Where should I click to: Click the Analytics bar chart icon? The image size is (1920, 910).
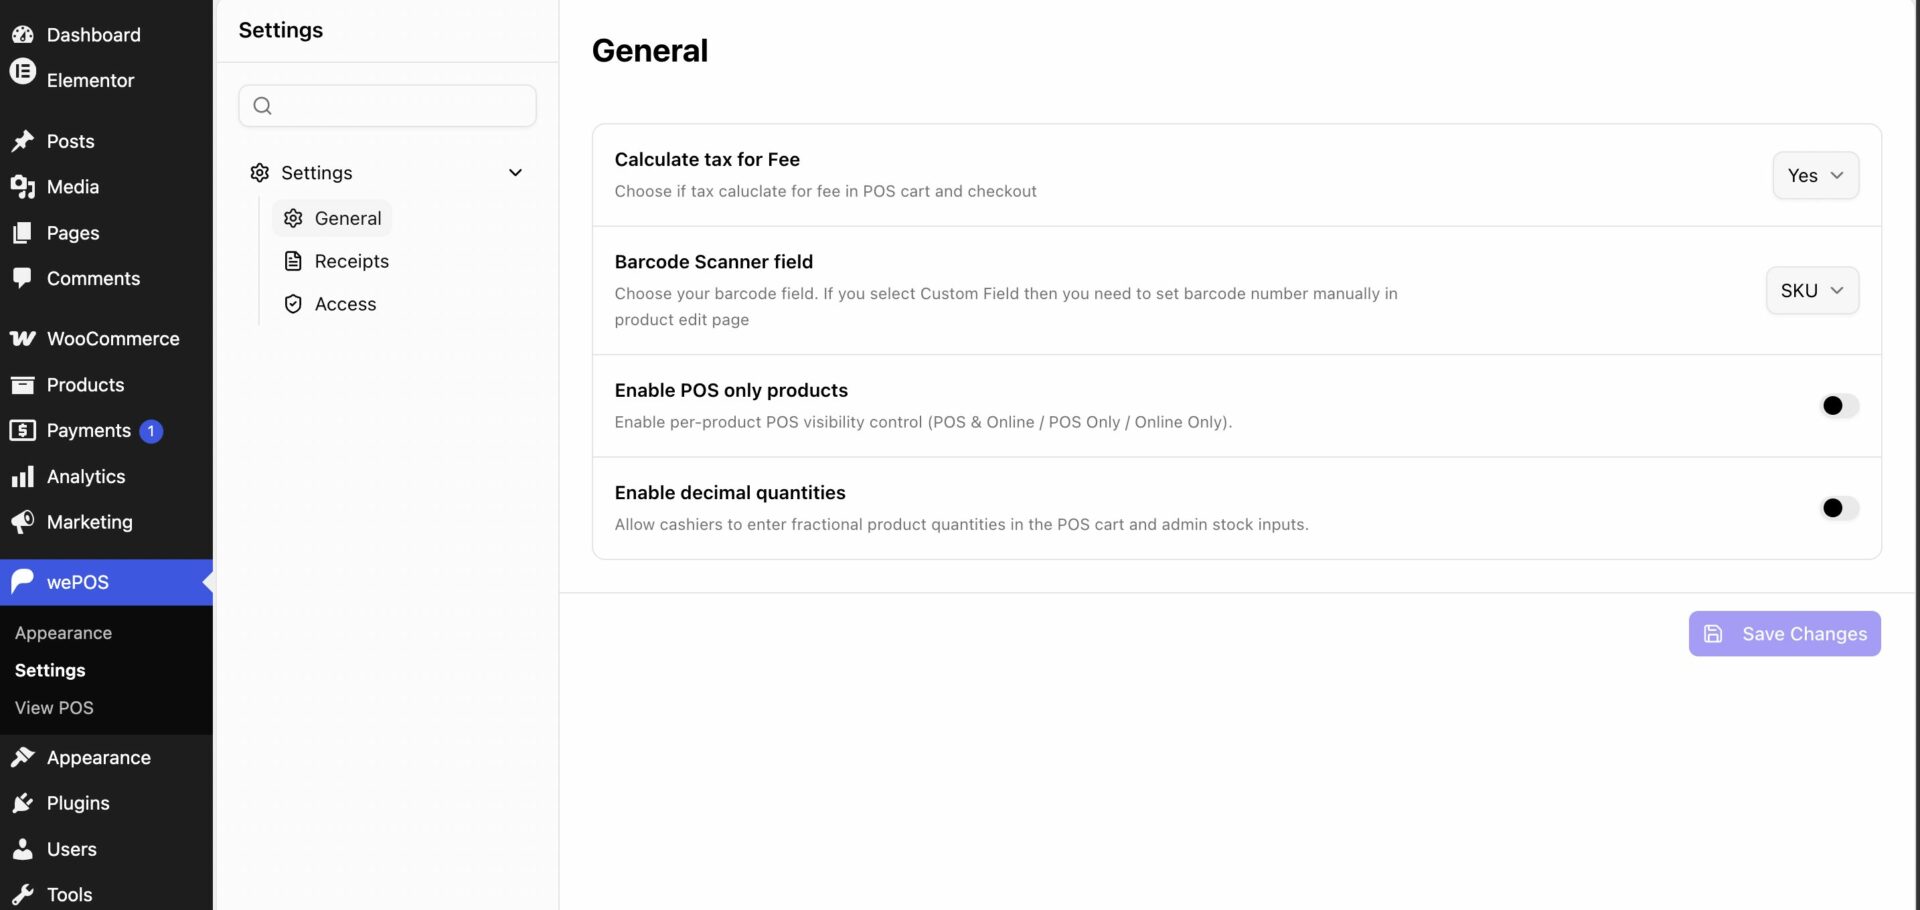(22, 477)
